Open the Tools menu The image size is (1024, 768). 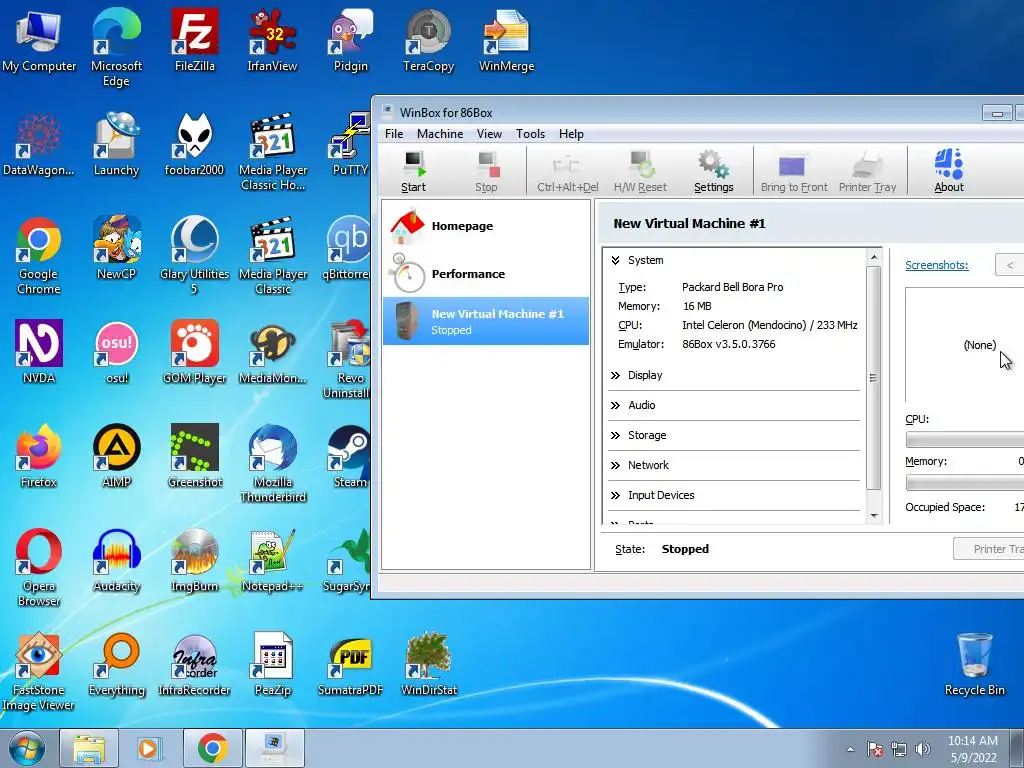pos(530,134)
